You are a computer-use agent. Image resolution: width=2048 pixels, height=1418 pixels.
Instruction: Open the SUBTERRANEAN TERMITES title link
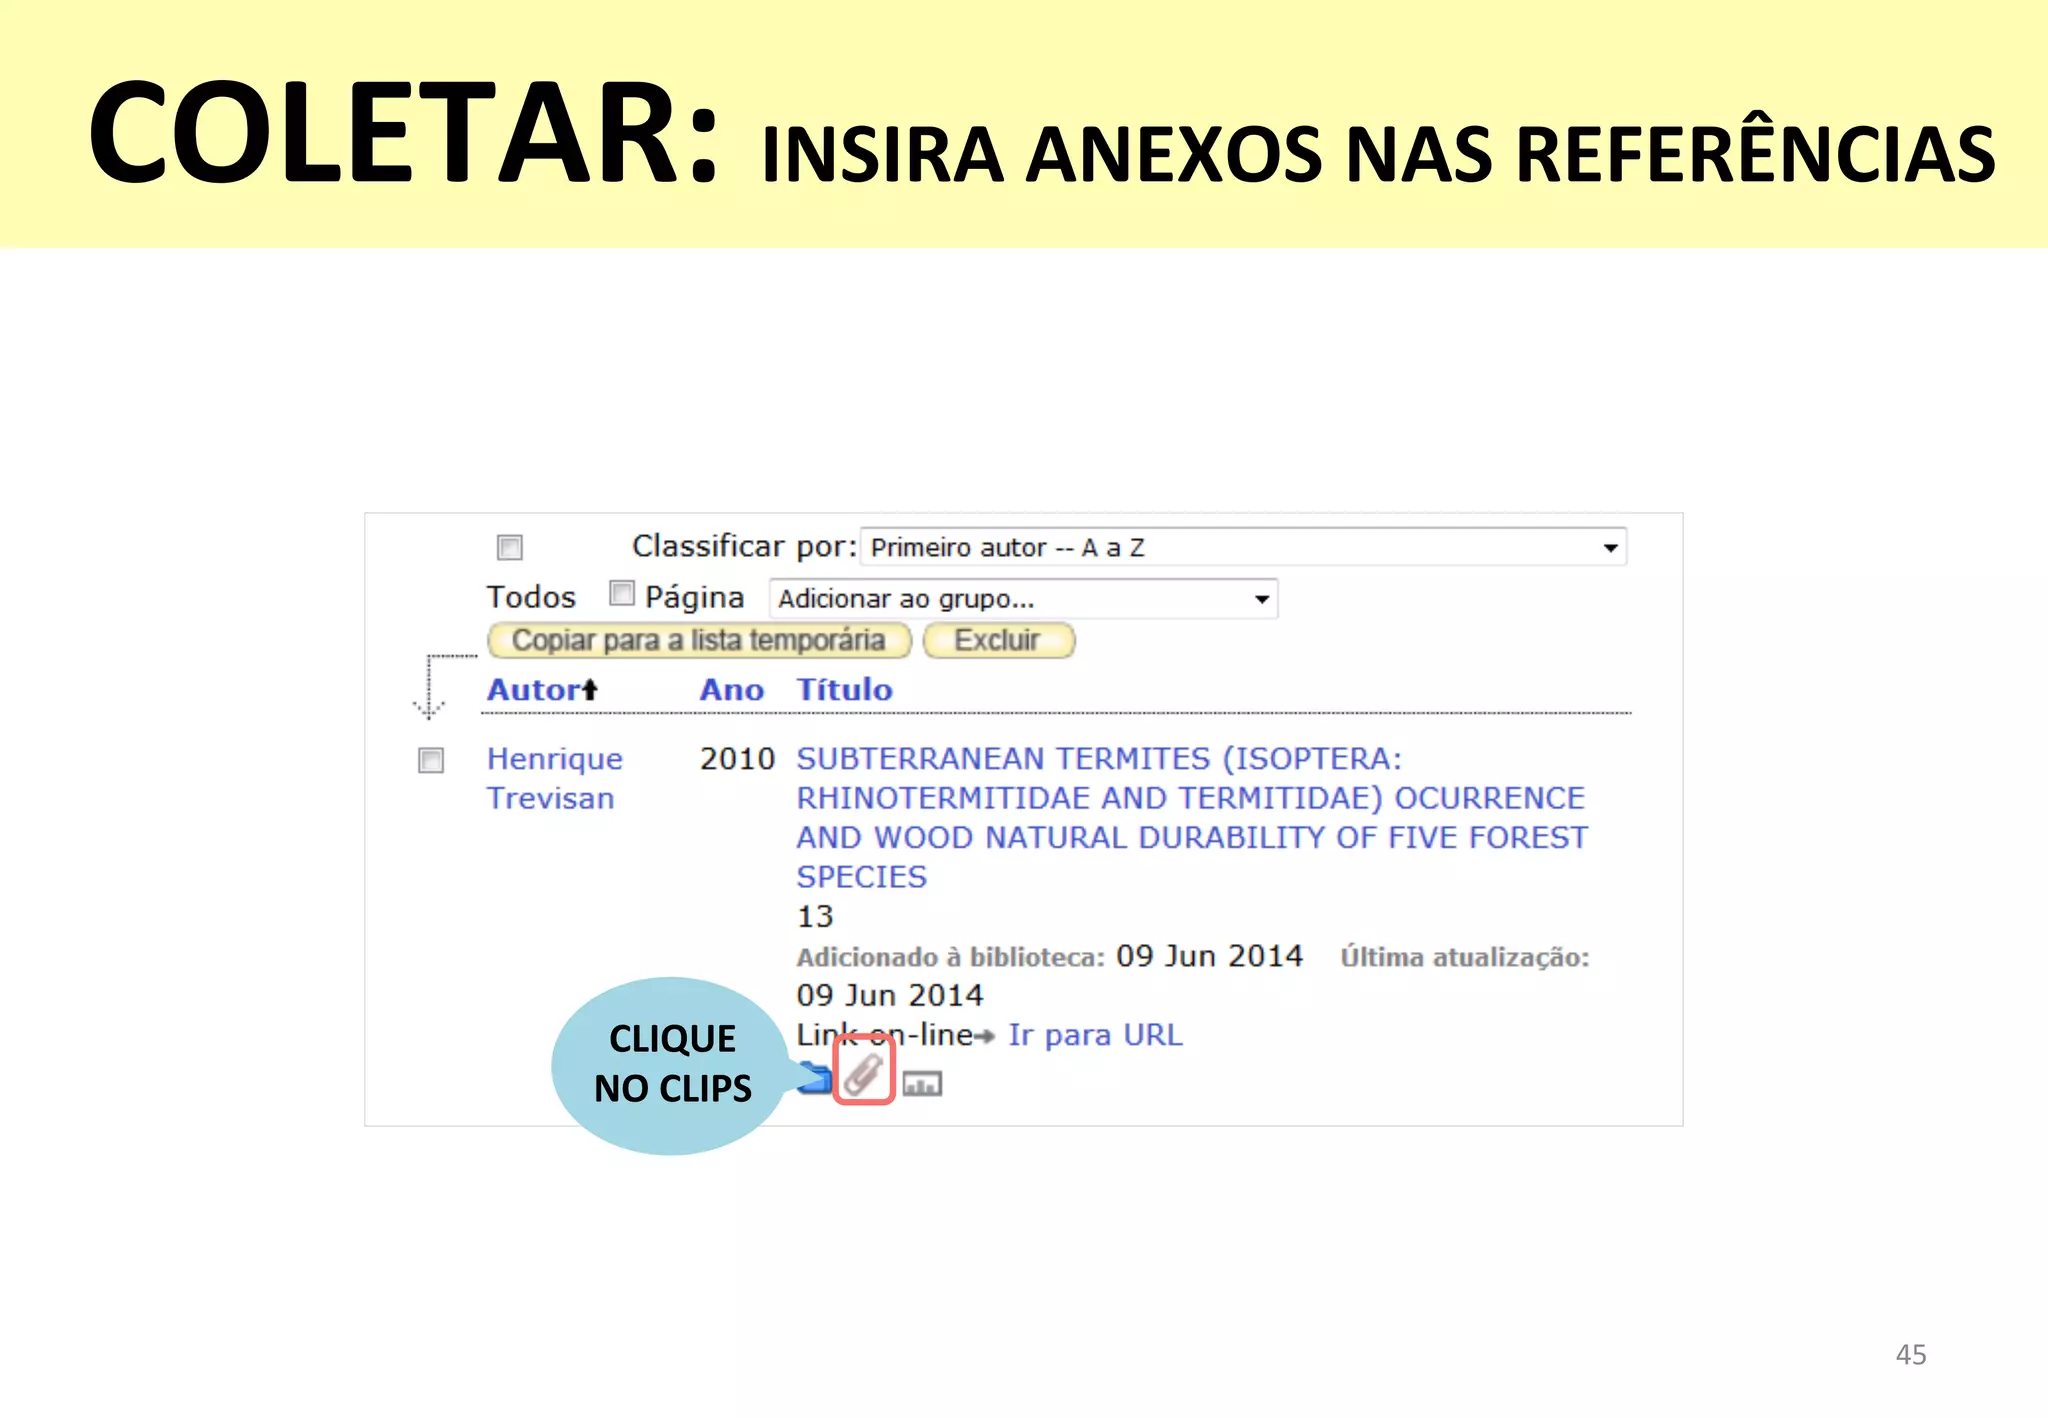(1191, 817)
